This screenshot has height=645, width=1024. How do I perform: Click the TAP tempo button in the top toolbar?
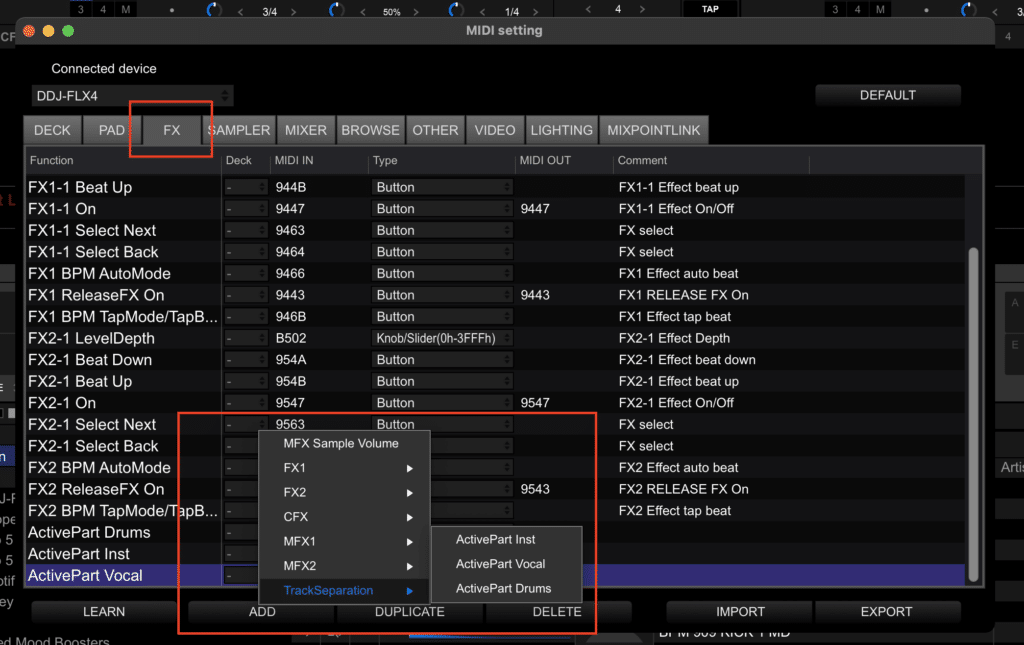709,8
